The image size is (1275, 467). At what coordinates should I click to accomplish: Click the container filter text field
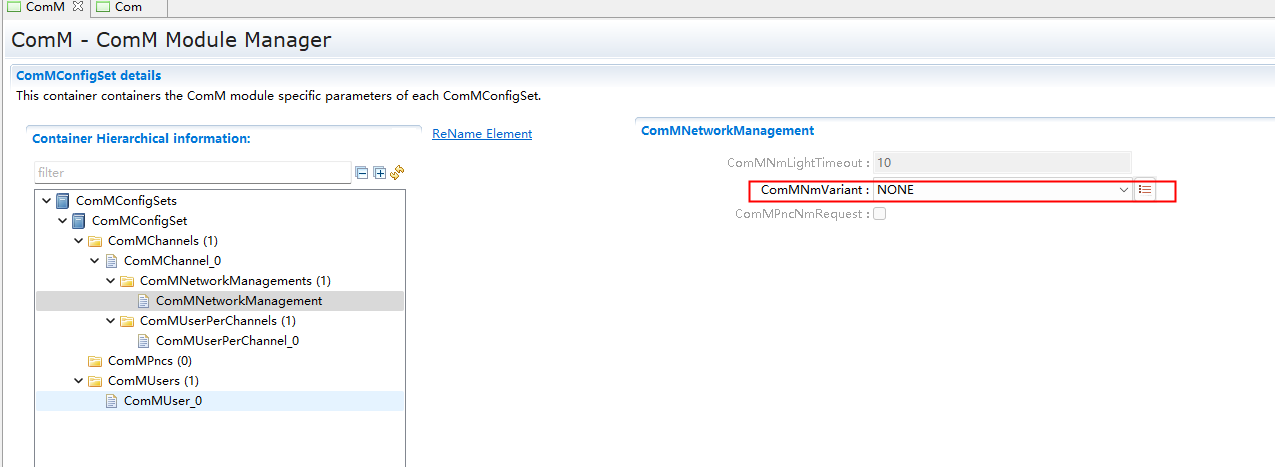pos(192,173)
